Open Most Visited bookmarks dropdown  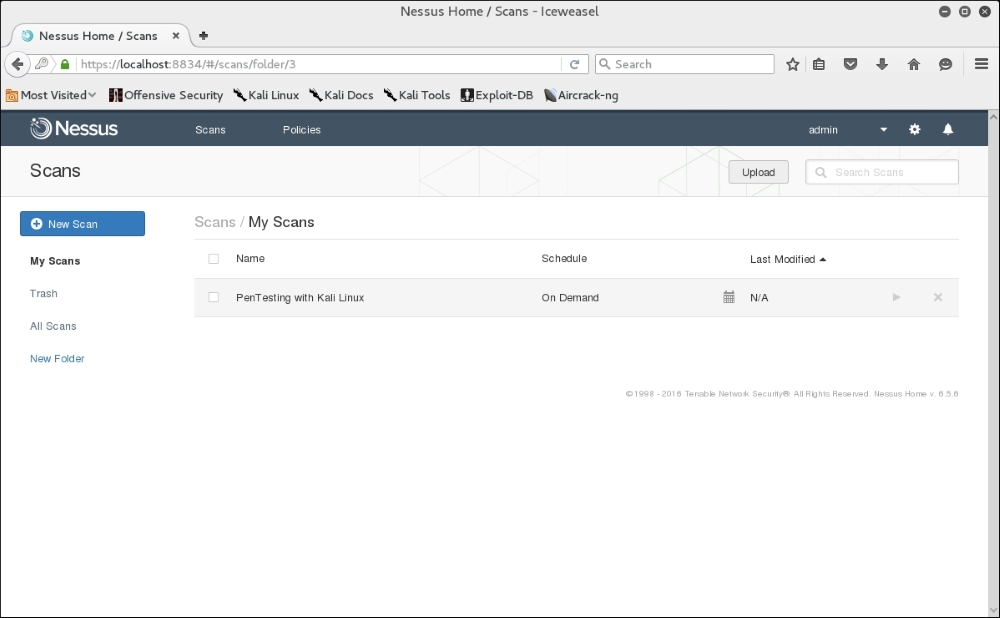[x=51, y=95]
